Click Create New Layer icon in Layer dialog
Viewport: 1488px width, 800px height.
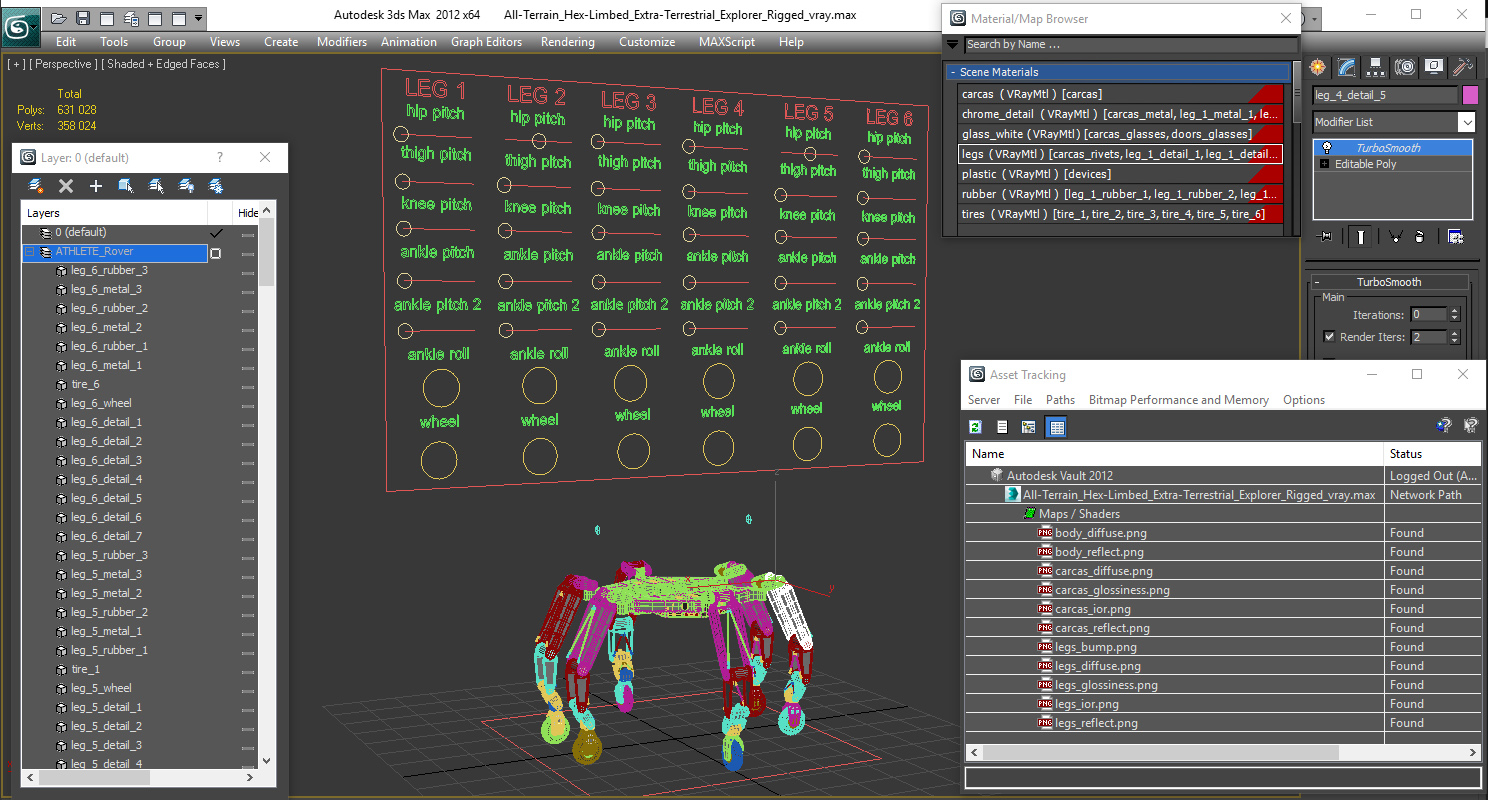click(36, 186)
